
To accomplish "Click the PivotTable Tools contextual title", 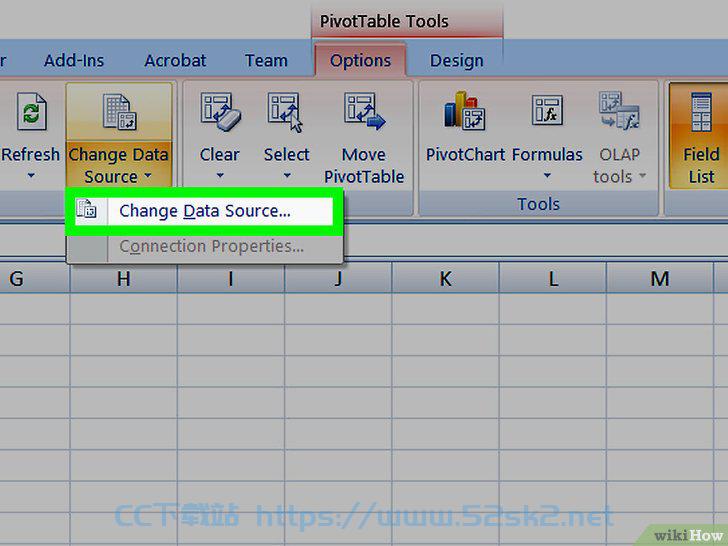I will tap(384, 21).
